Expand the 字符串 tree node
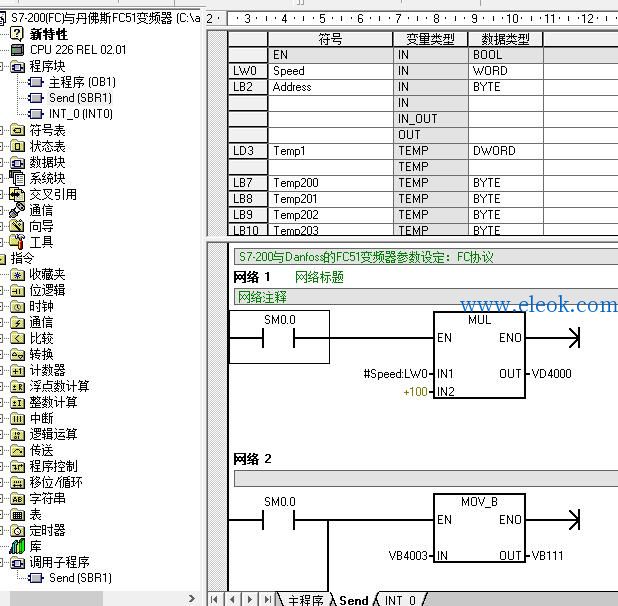This screenshot has width=618, height=606. [2, 498]
